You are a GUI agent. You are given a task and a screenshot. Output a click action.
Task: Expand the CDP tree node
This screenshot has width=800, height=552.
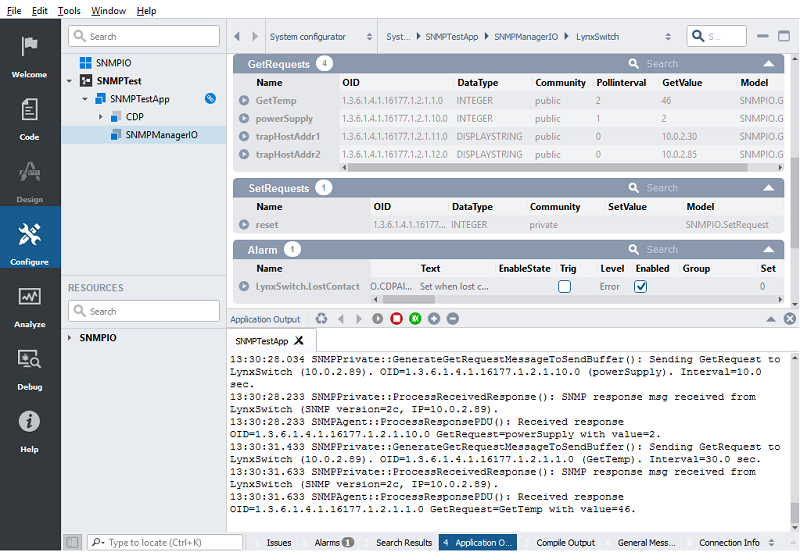coord(101,117)
